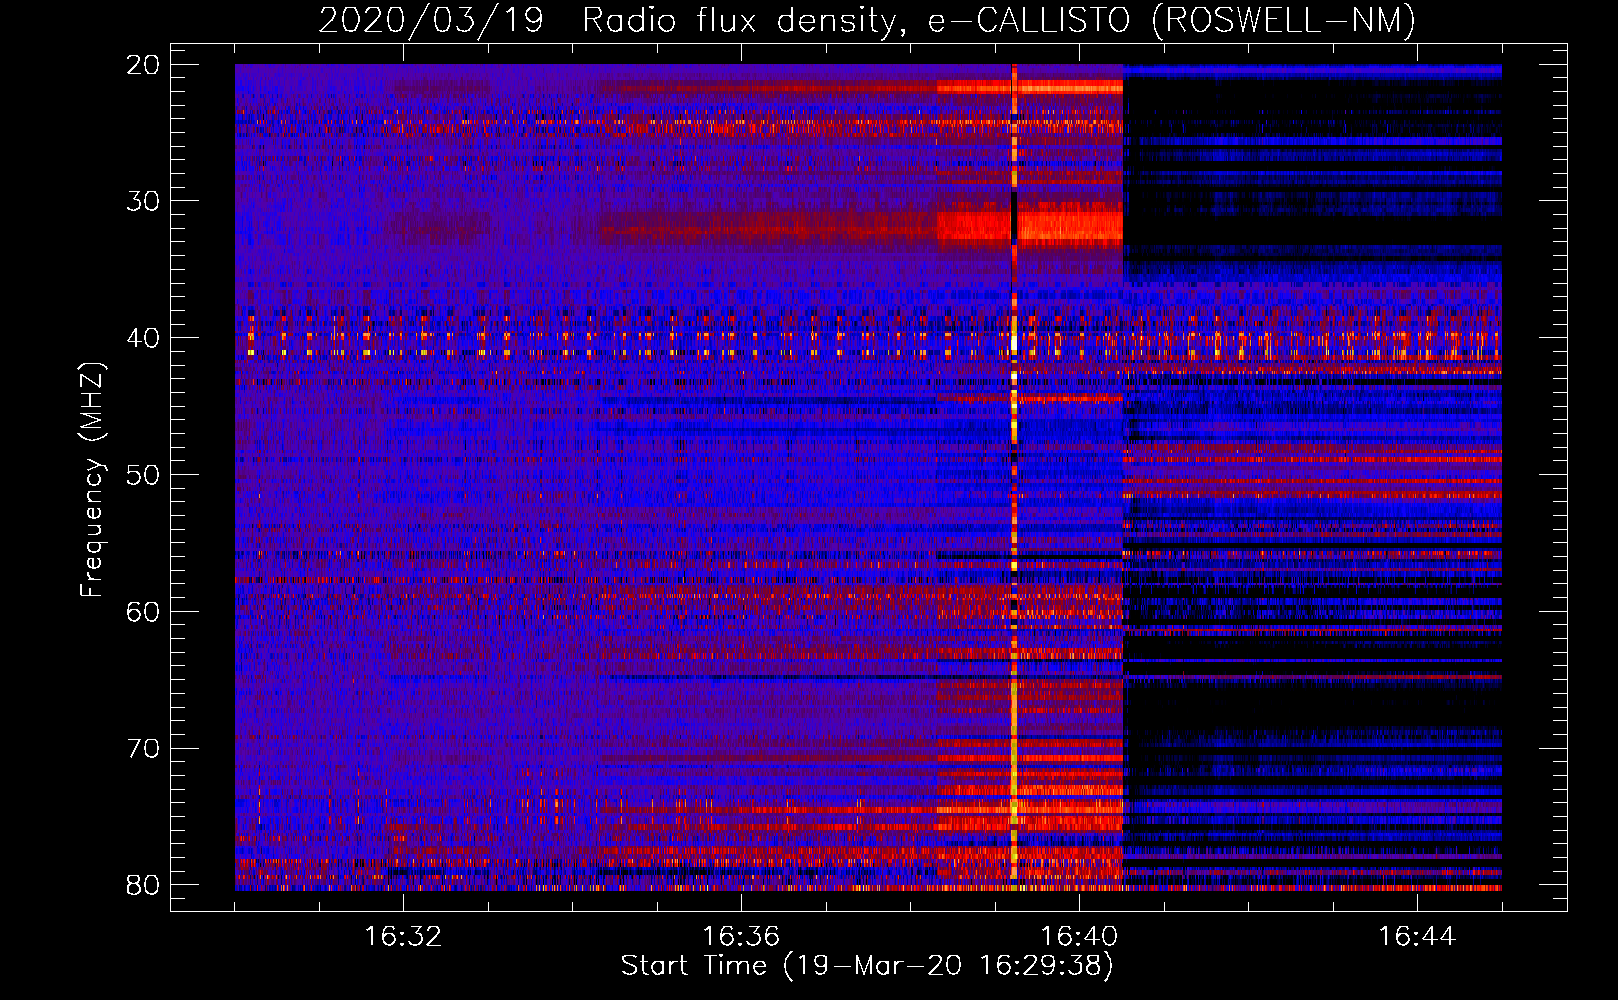Click the plot title '2020/03/19 Radio flux density'
The height and width of the screenshot is (1000, 1618).
(x=867, y=20)
